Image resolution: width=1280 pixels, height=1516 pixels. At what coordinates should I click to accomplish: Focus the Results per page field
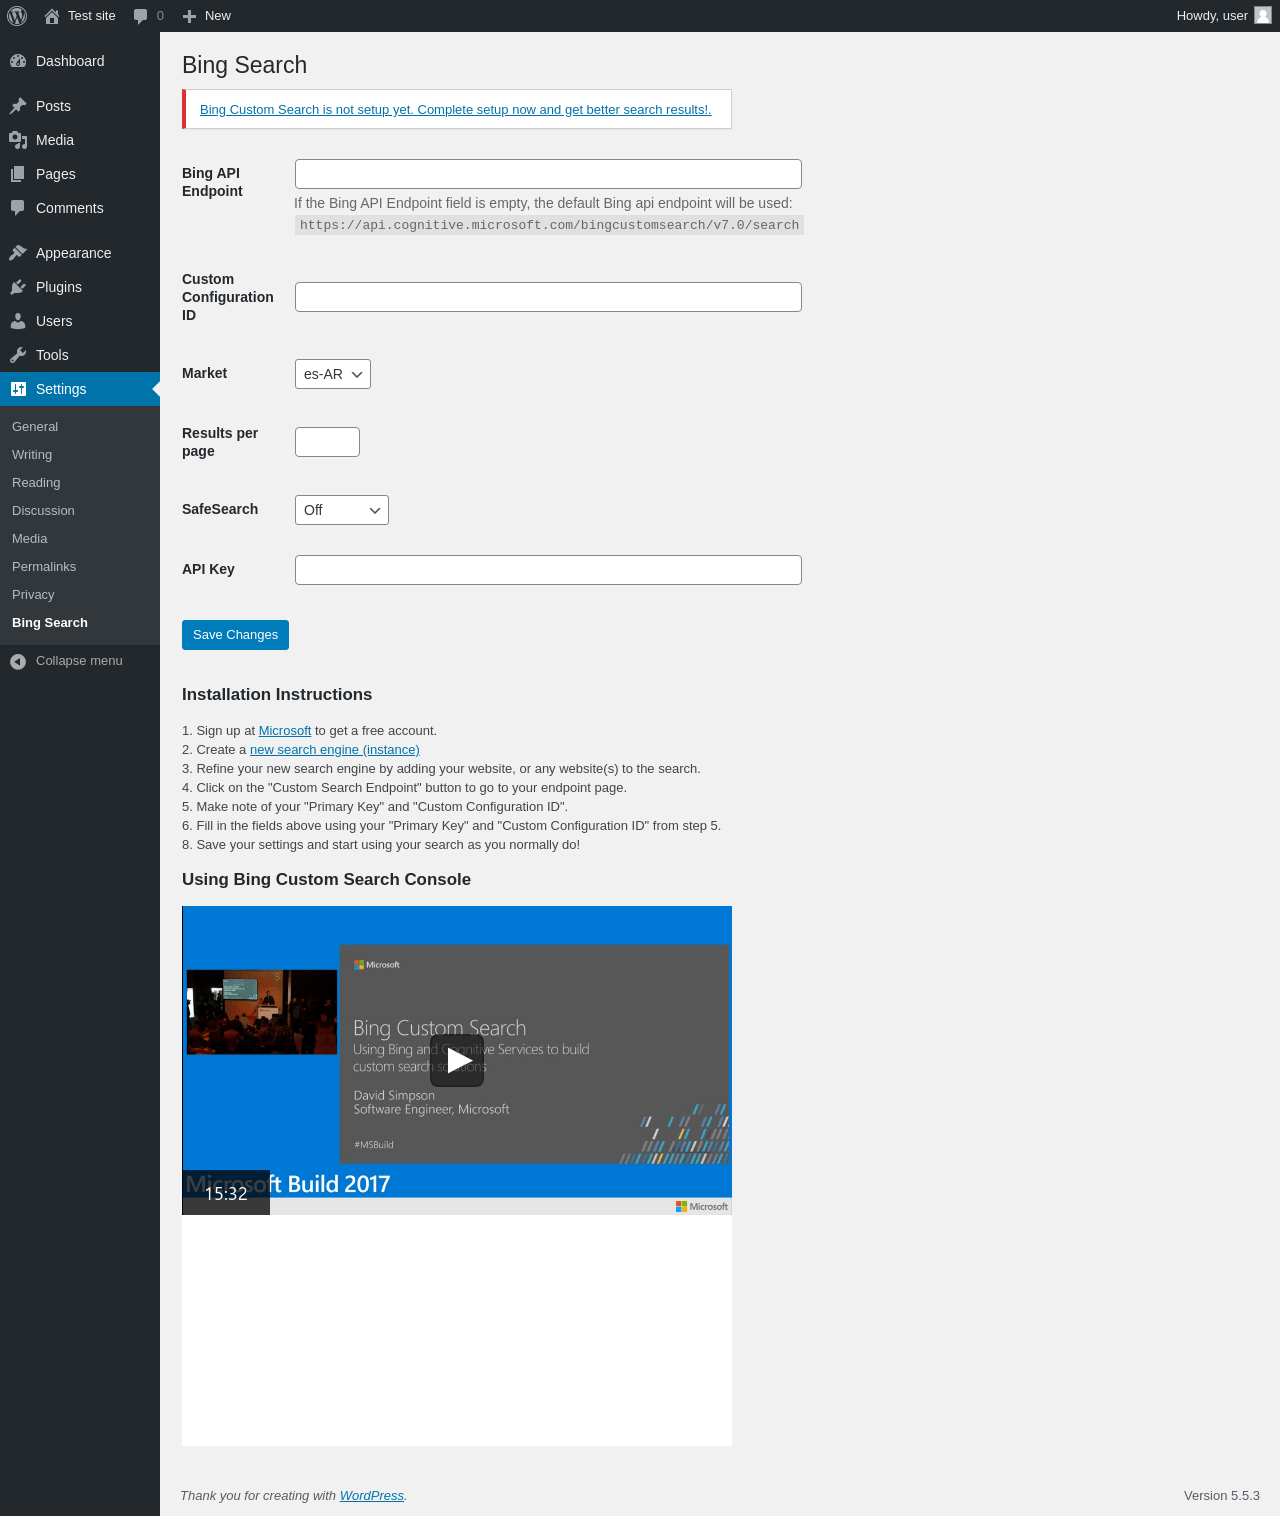click(327, 442)
